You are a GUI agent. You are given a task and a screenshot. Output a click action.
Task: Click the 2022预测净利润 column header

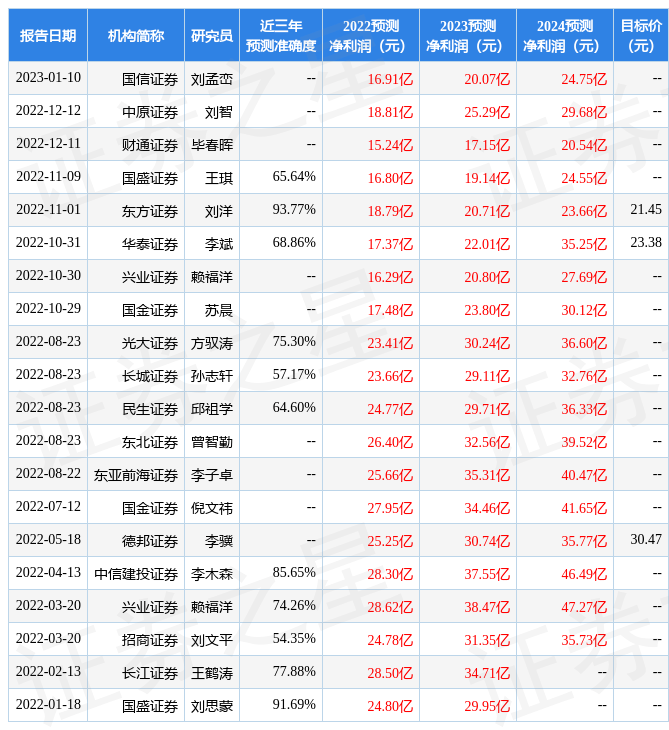tap(371, 35)
